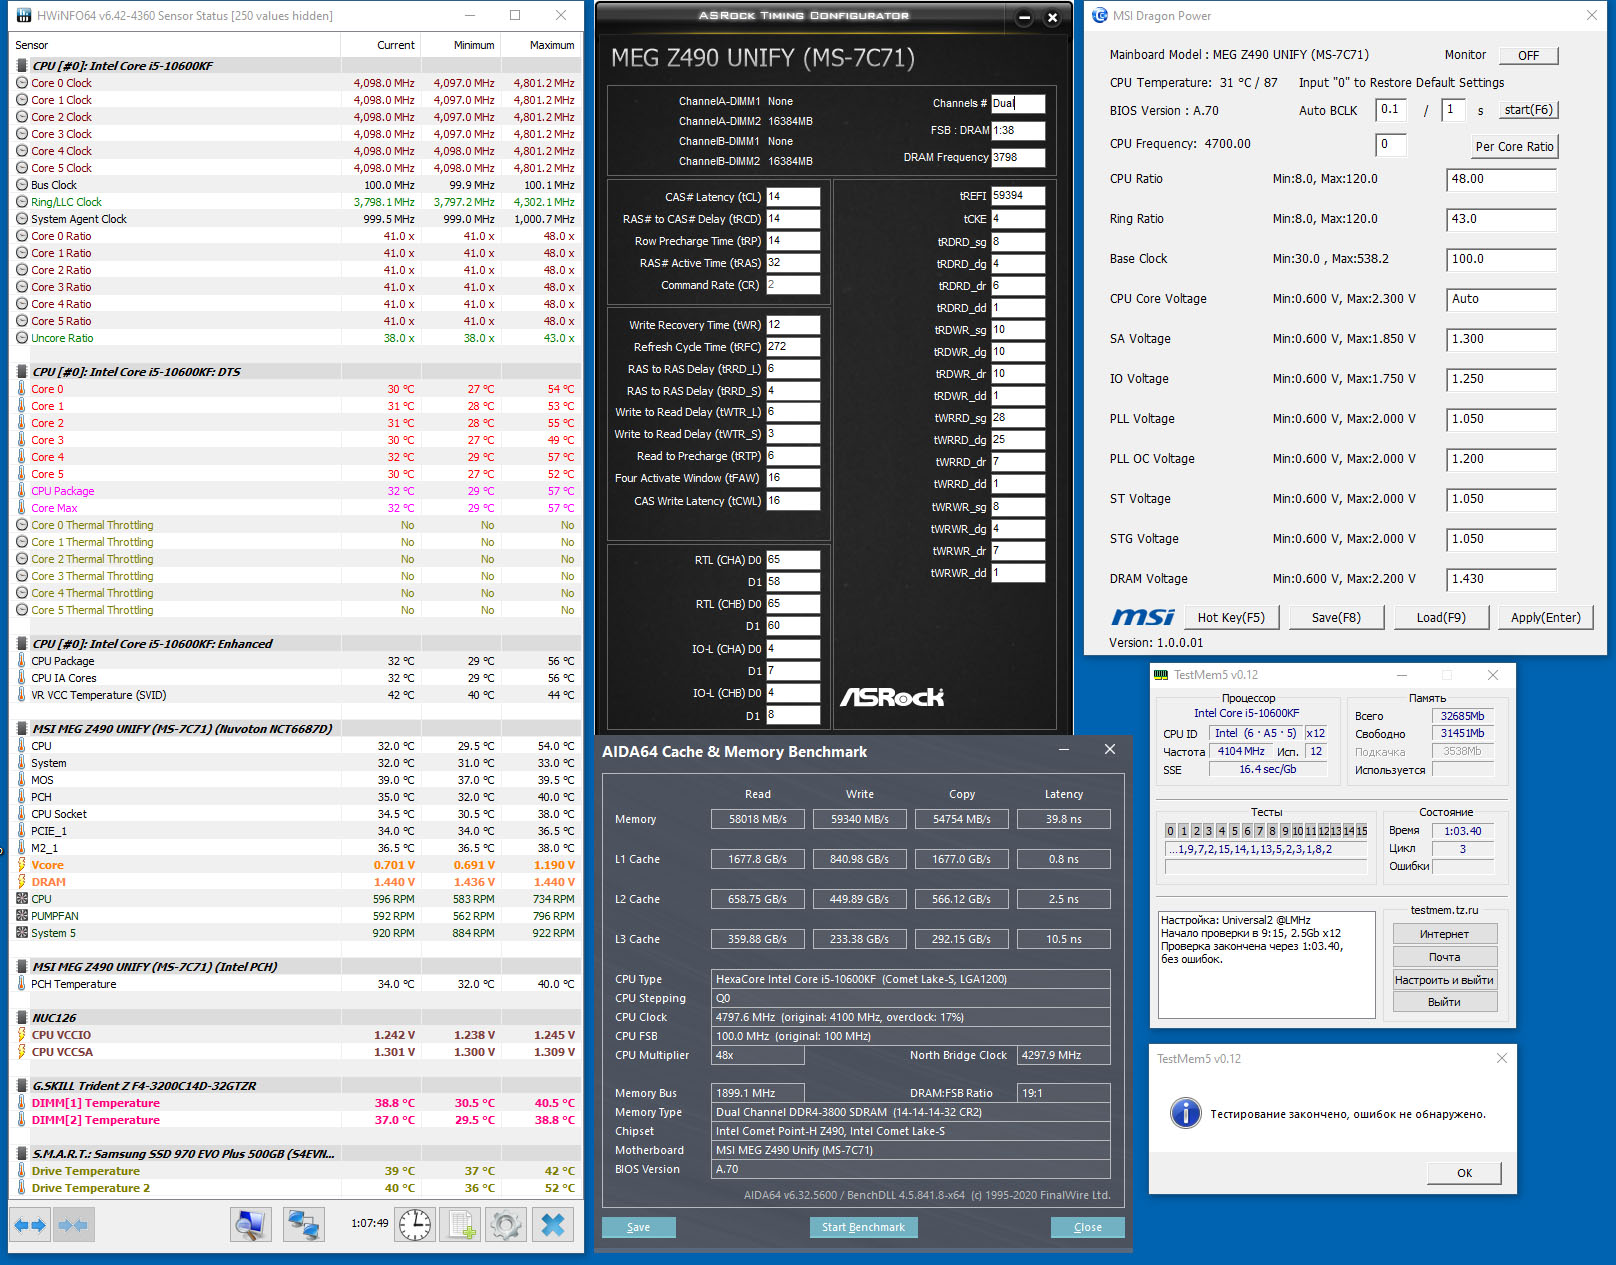Click drive icon beside S.M.A.R.T. Samsung SSD group
Viewport: 1616px width, 1265px height.
(x=22, y=1154)
